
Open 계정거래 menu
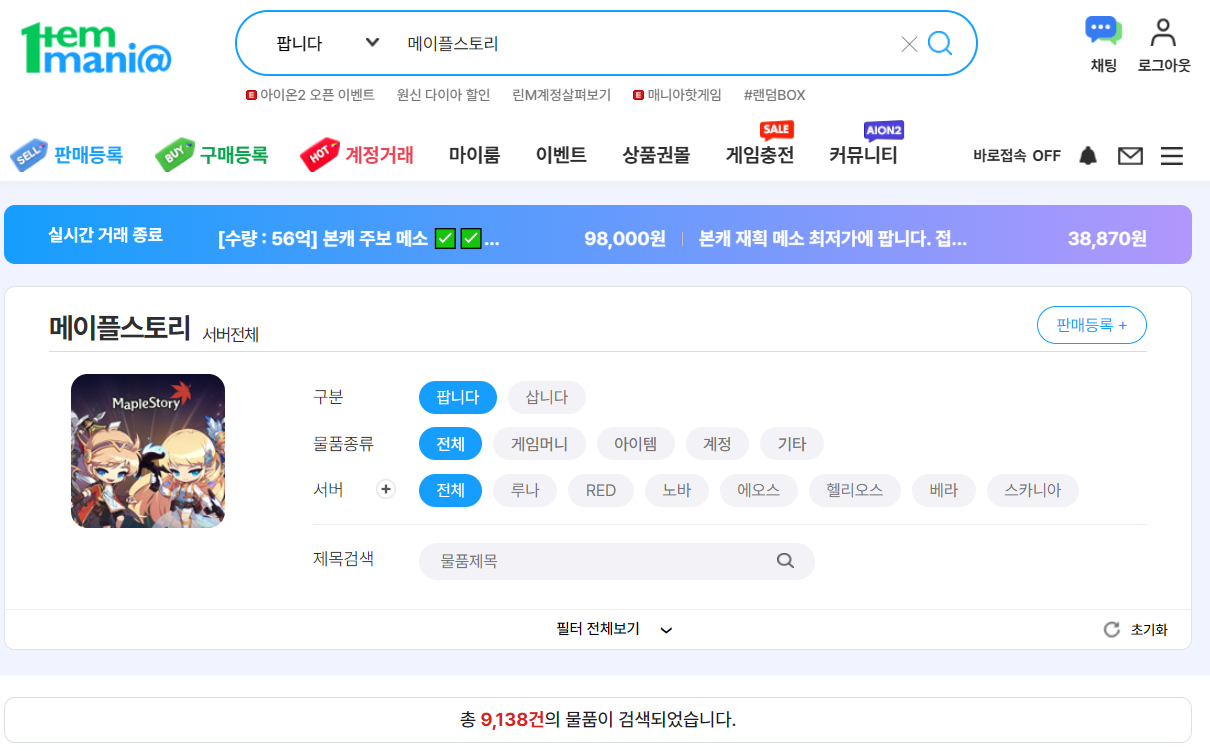(x=380, y=155)
